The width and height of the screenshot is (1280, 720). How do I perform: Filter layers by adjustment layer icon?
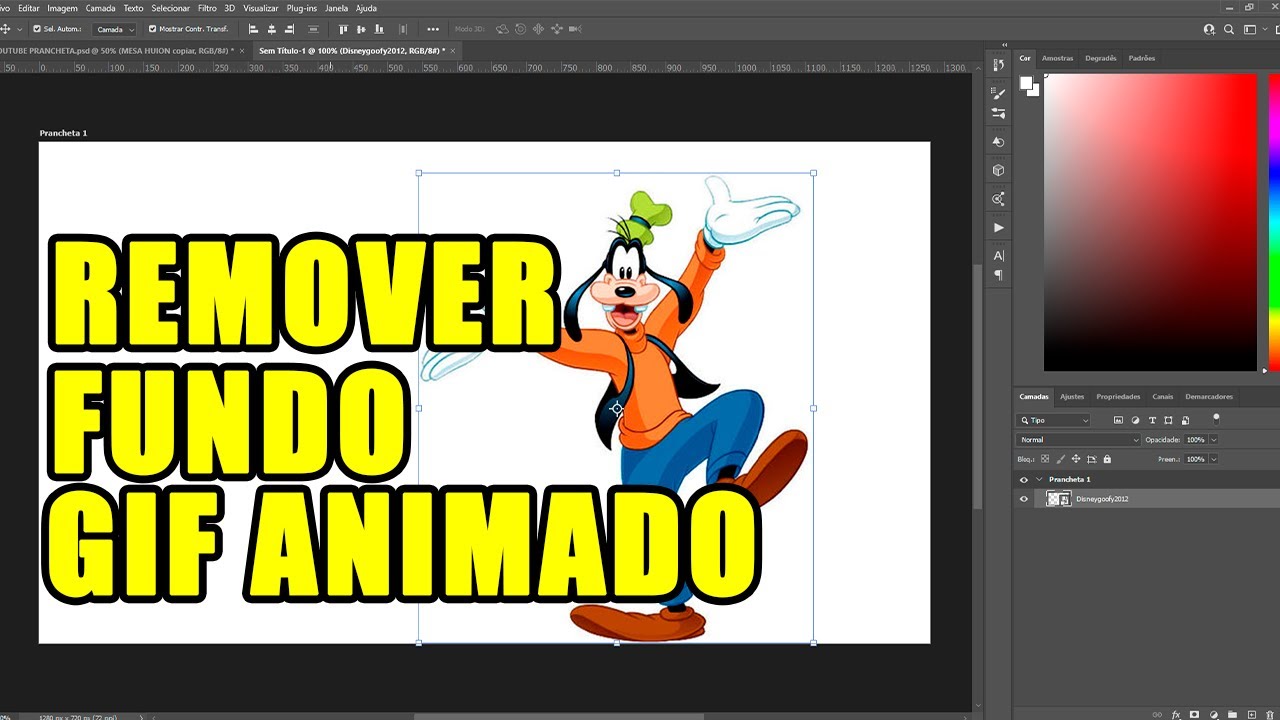[1136, 421]
